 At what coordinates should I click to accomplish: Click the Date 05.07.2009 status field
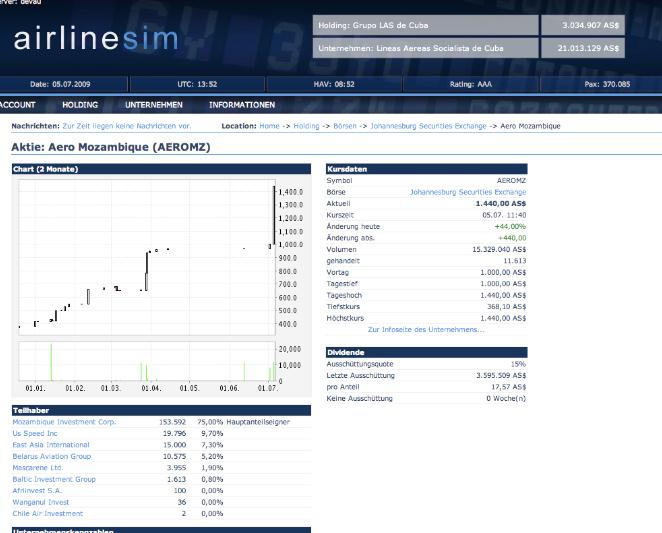coord(60,84)
